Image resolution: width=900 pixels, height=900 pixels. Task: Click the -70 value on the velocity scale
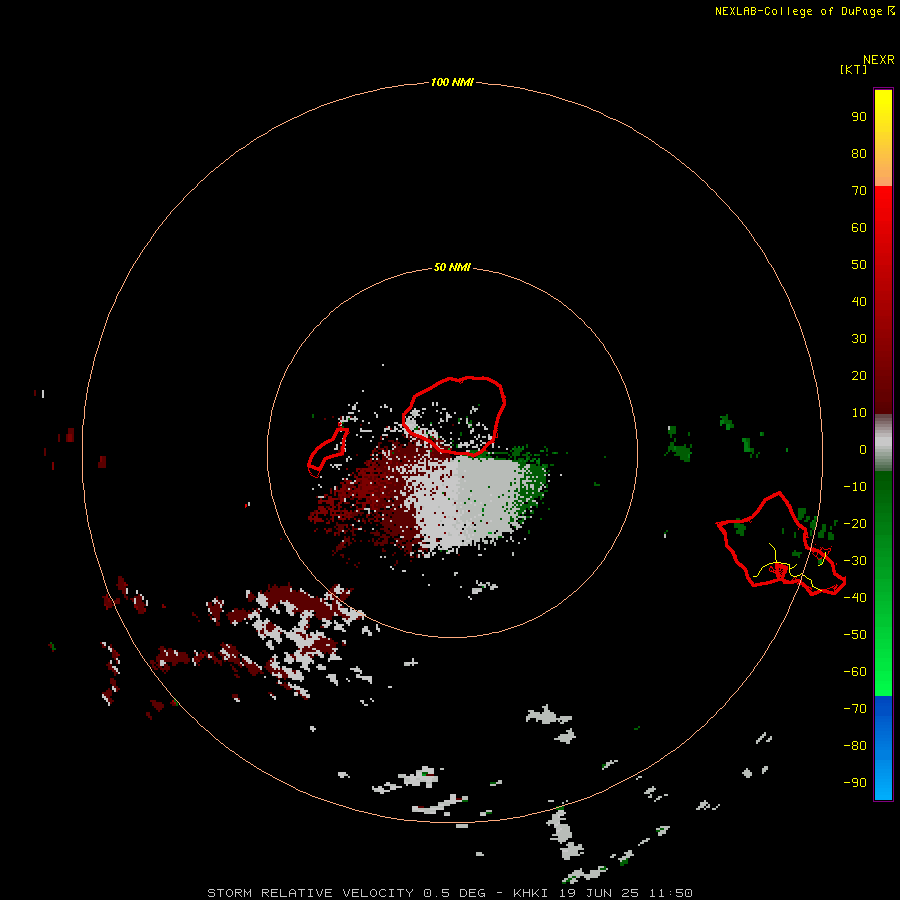coord(855,709)
